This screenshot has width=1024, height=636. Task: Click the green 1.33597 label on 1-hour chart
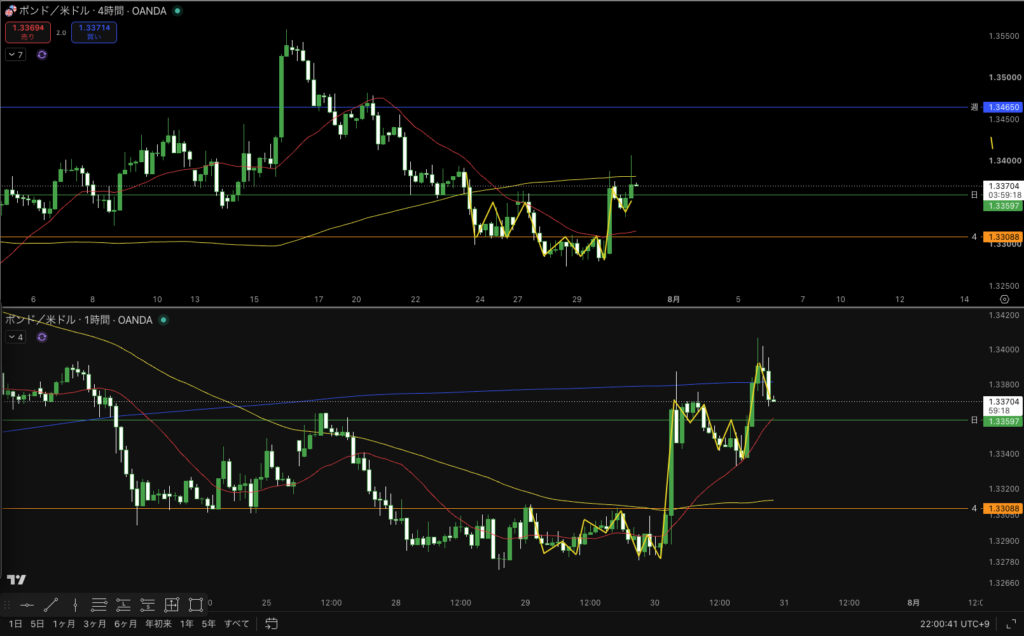pos(1003,422)
